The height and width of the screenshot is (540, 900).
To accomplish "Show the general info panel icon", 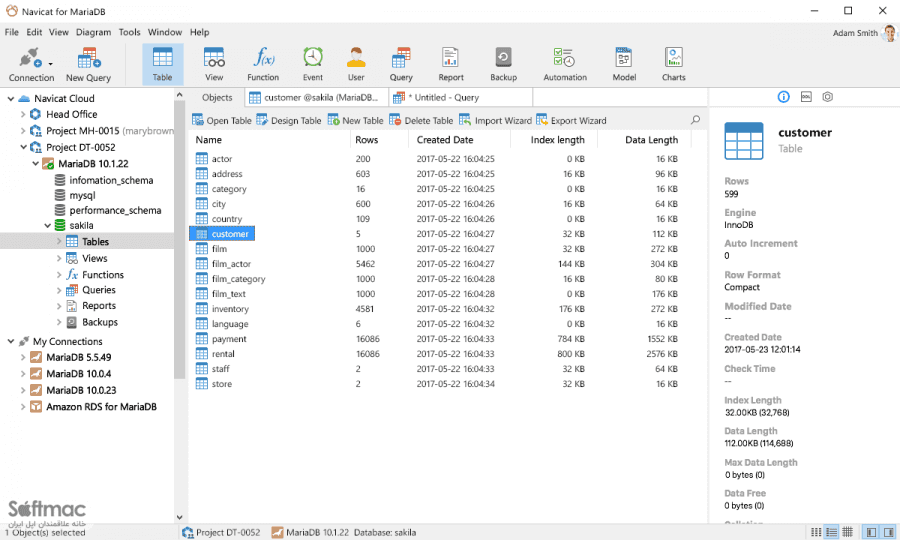I will (x=783, y=97).
